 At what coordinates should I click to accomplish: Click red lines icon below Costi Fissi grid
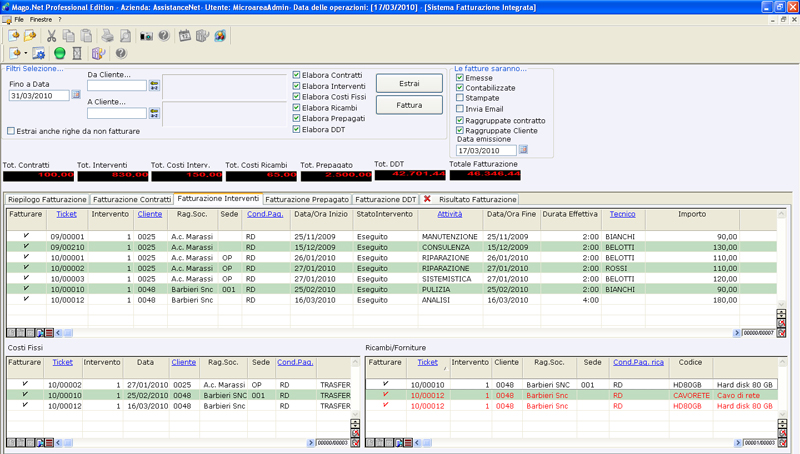[x=49, y=443]
